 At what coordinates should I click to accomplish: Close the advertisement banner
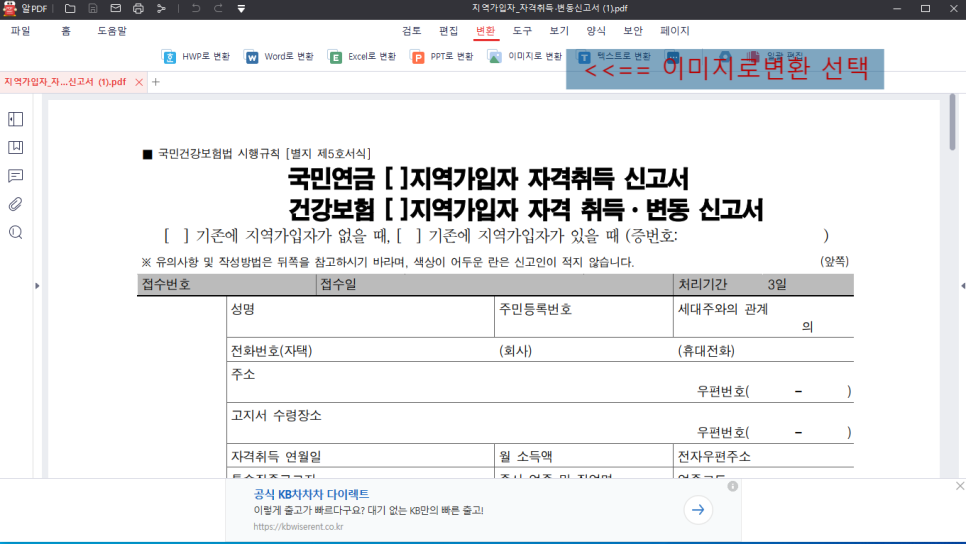coord(960,486)
